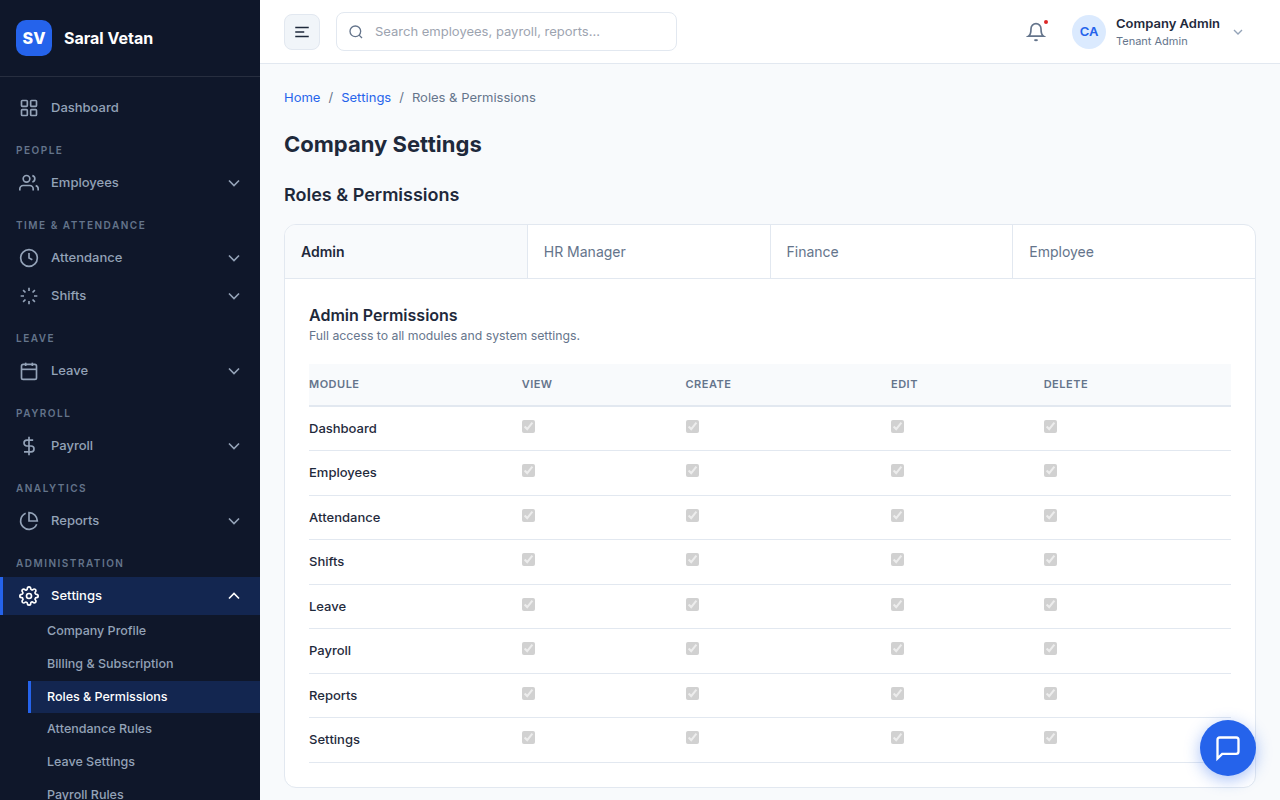Toggle Employees Create checkbox
The height and width of the screenshot is (800, 1280).
(692, 471)
